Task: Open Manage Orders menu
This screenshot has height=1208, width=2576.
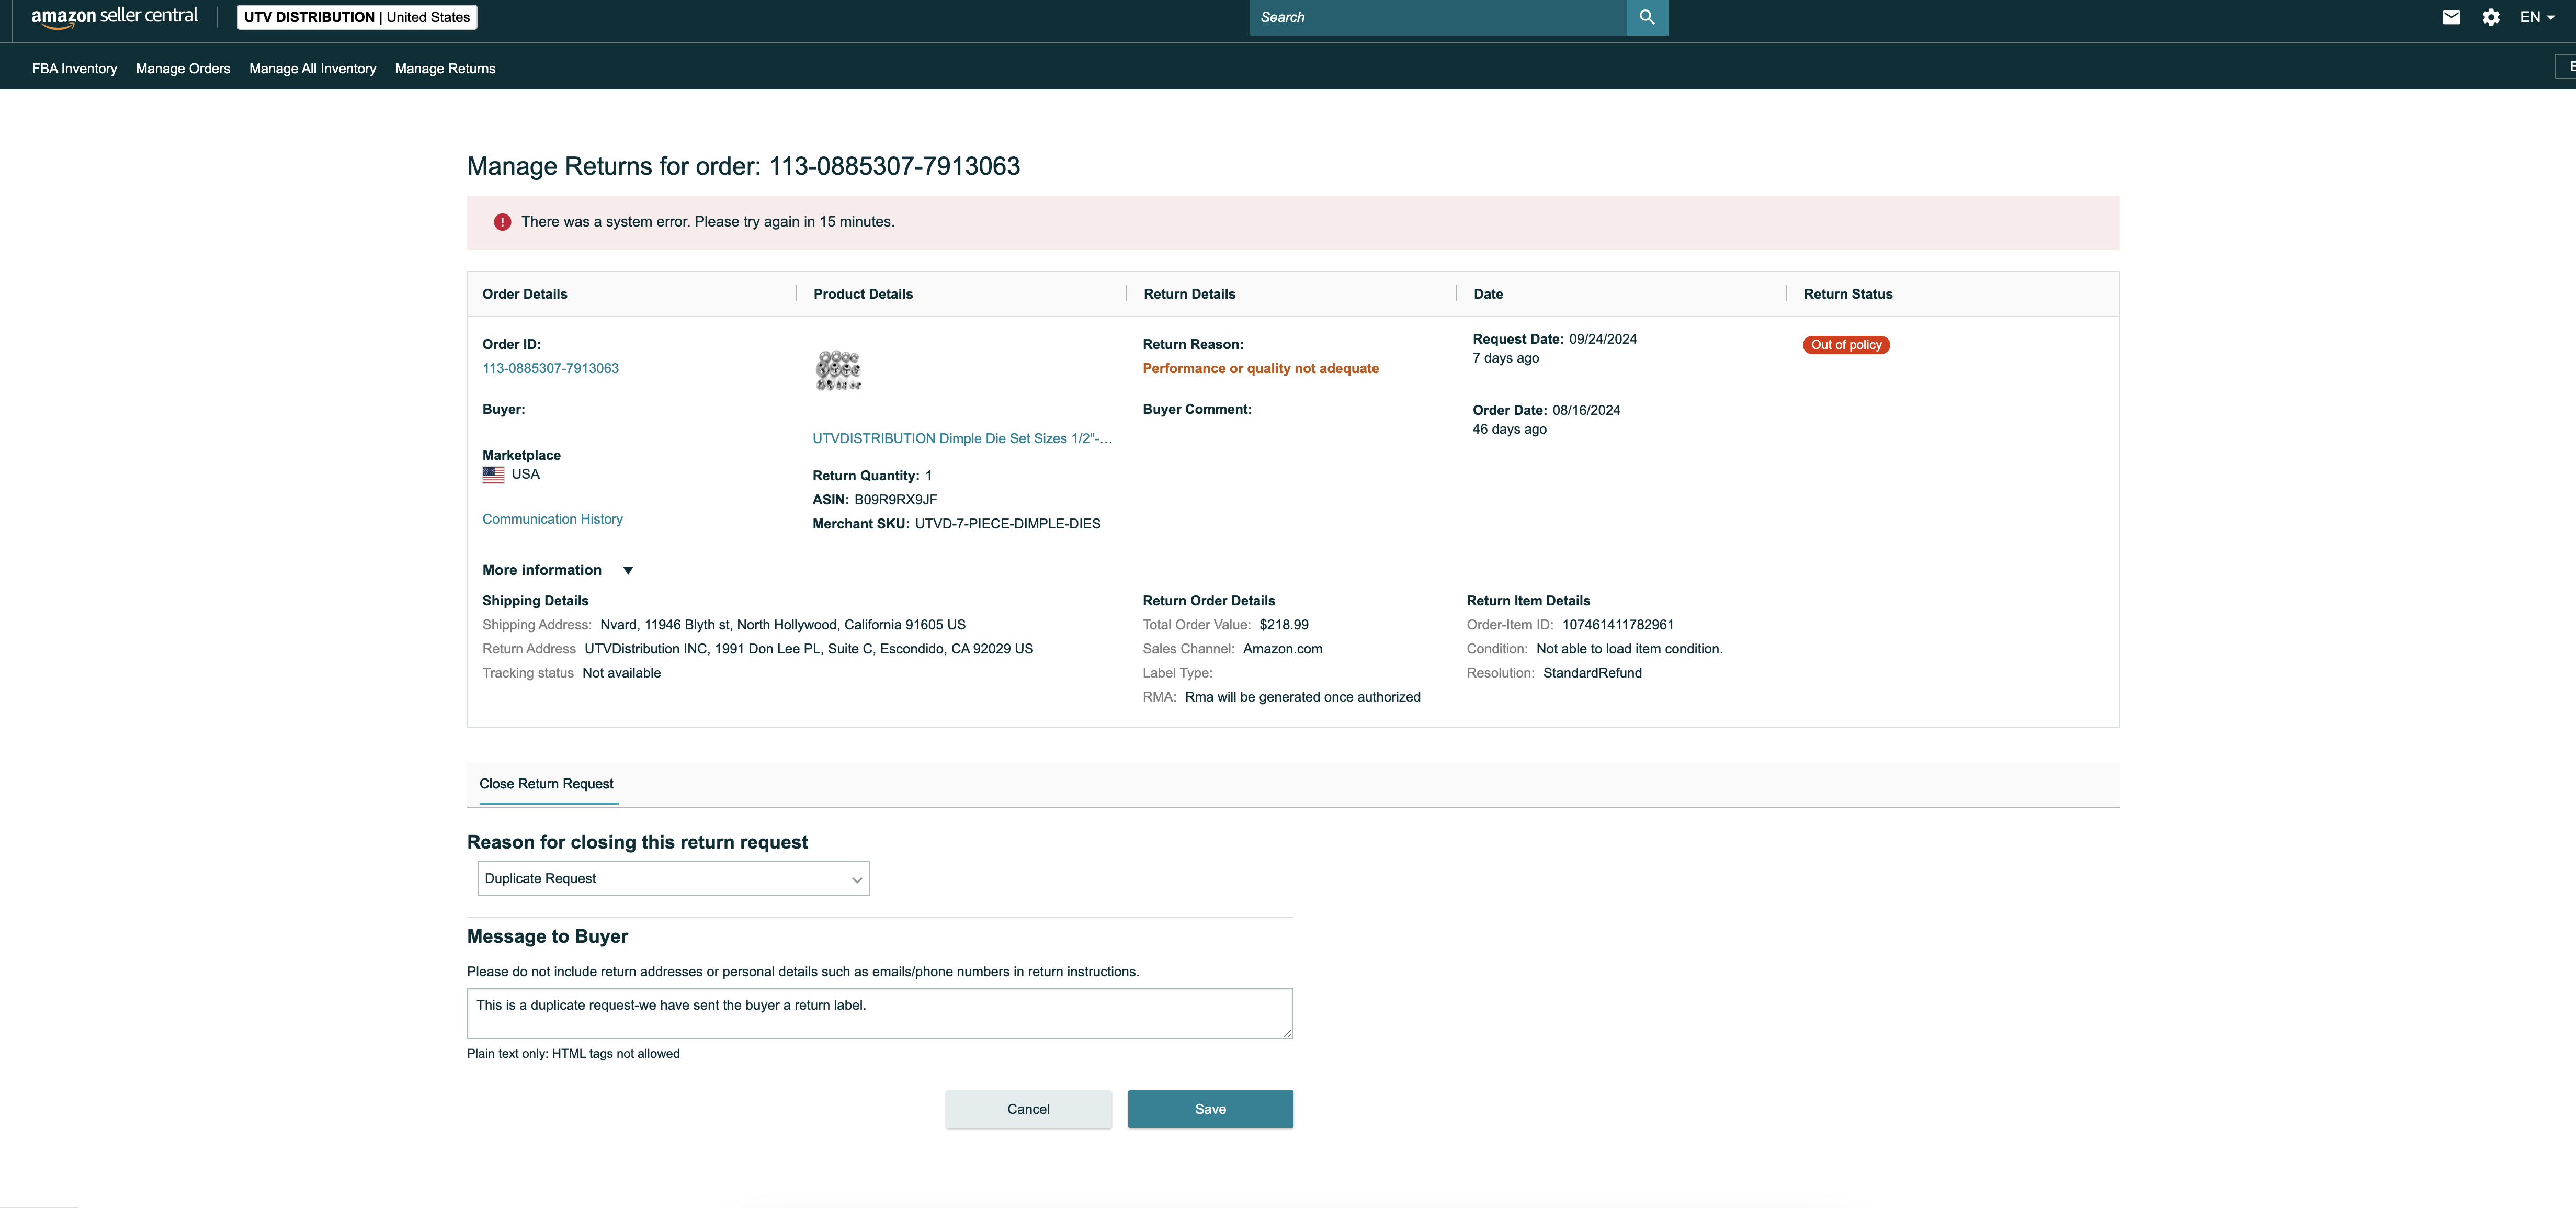Action: (x=183, y=68)
